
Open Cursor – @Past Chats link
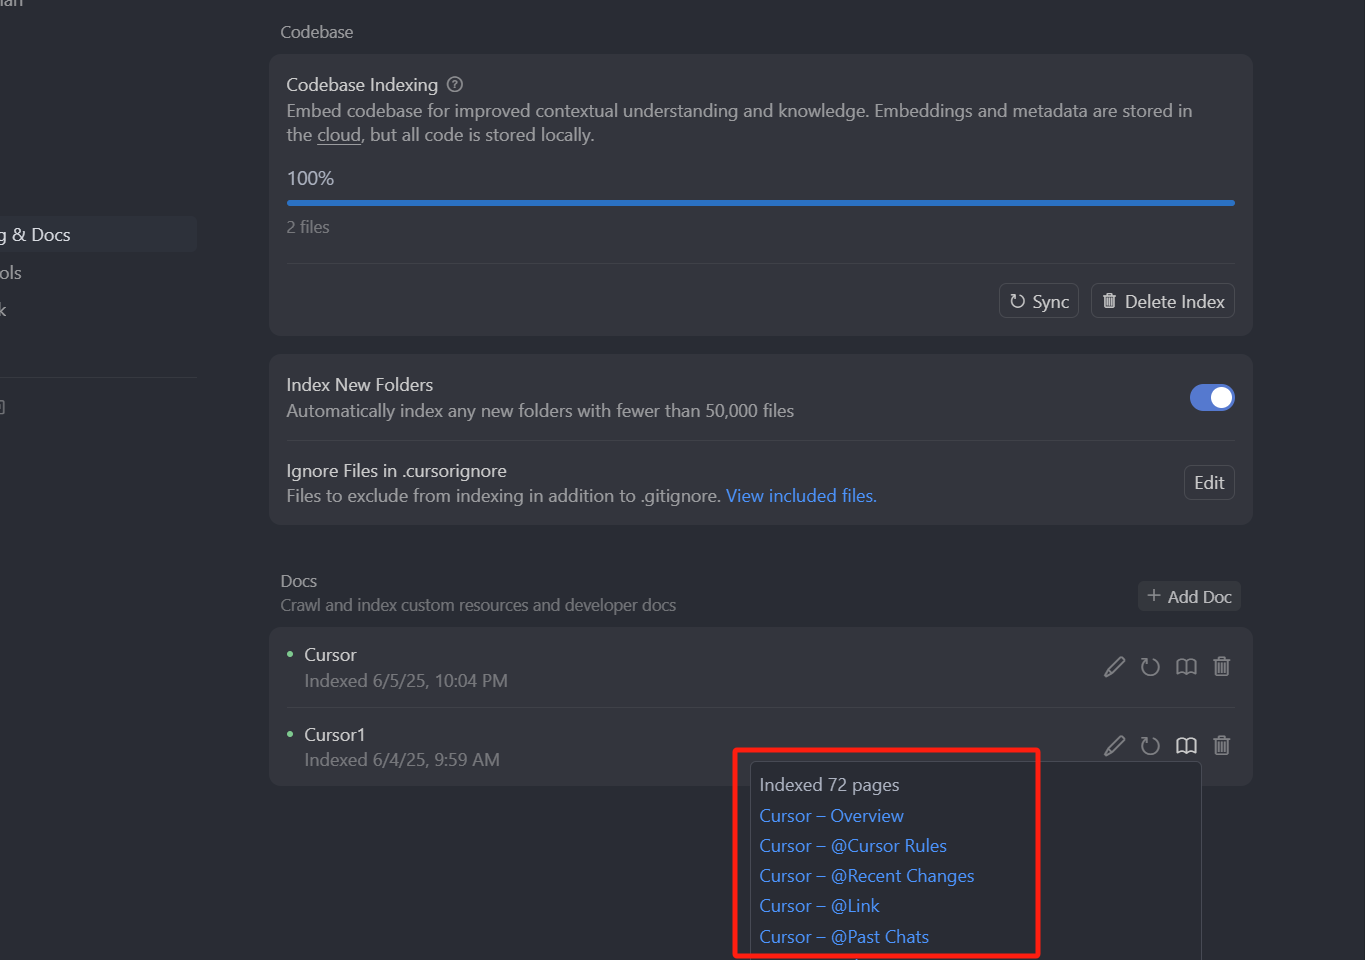tap(844, 937)
